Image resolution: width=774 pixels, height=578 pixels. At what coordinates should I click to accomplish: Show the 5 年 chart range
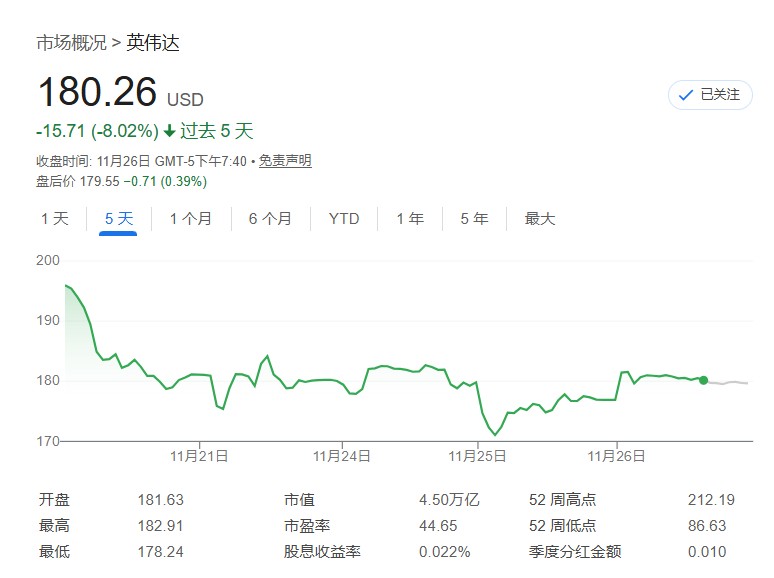coord(474,219)
